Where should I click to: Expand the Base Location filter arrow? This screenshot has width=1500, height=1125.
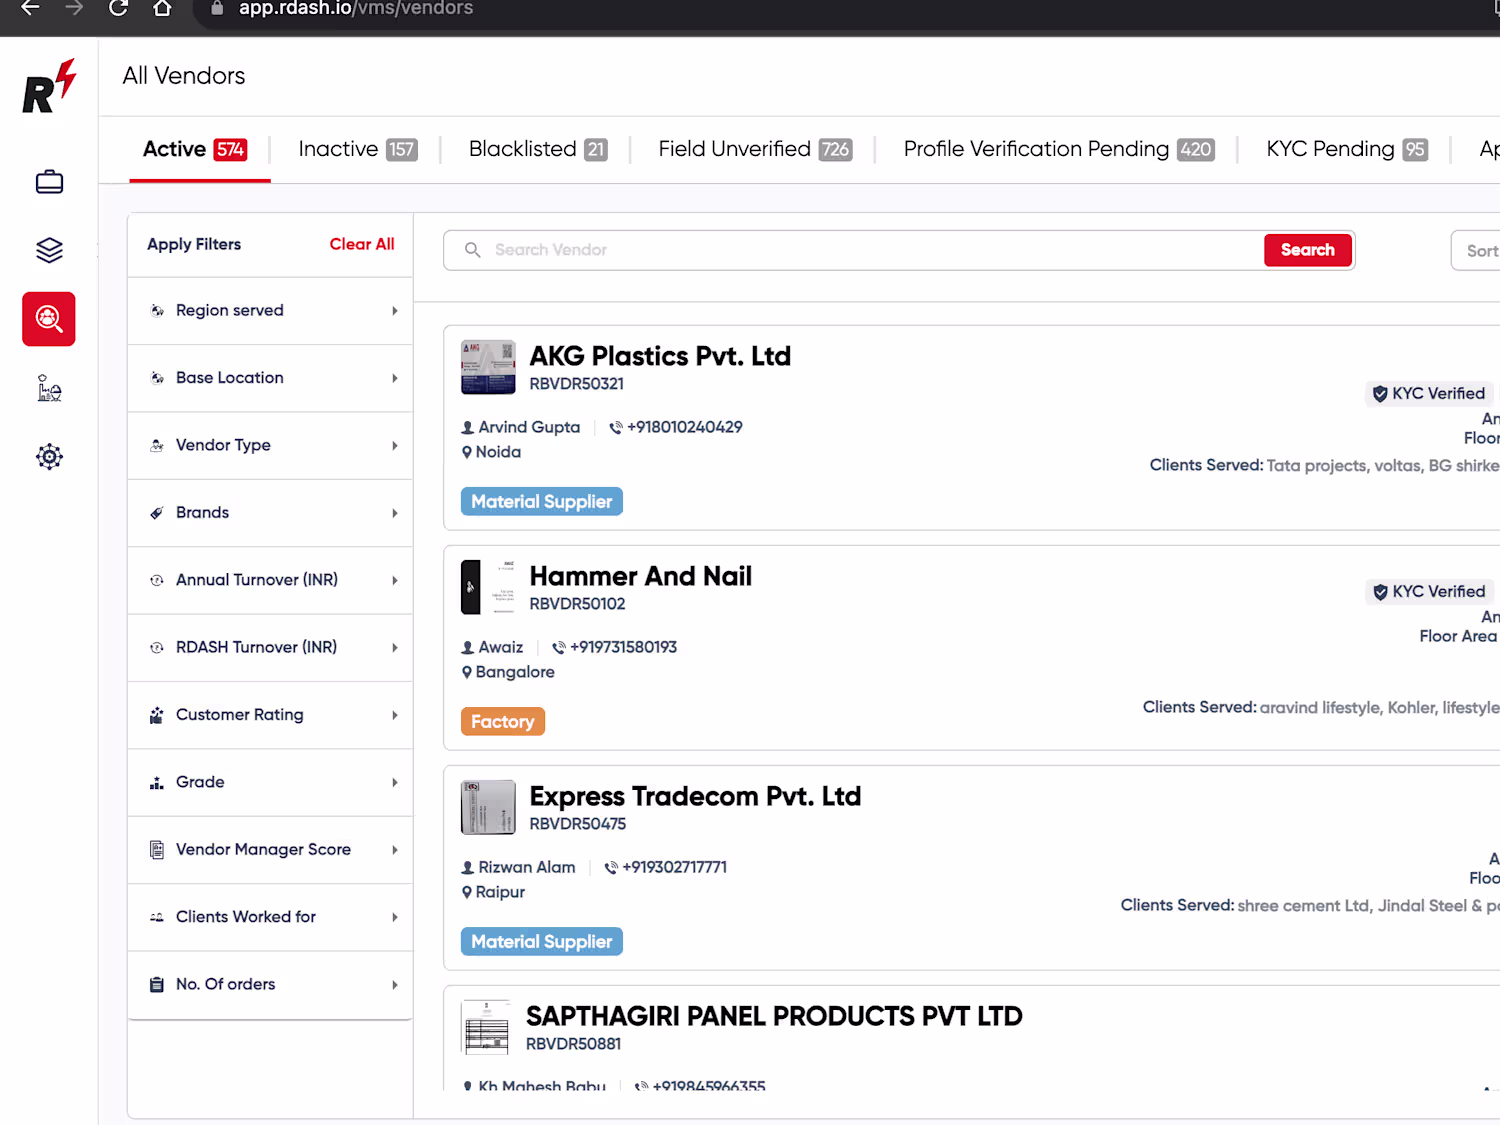395,378
